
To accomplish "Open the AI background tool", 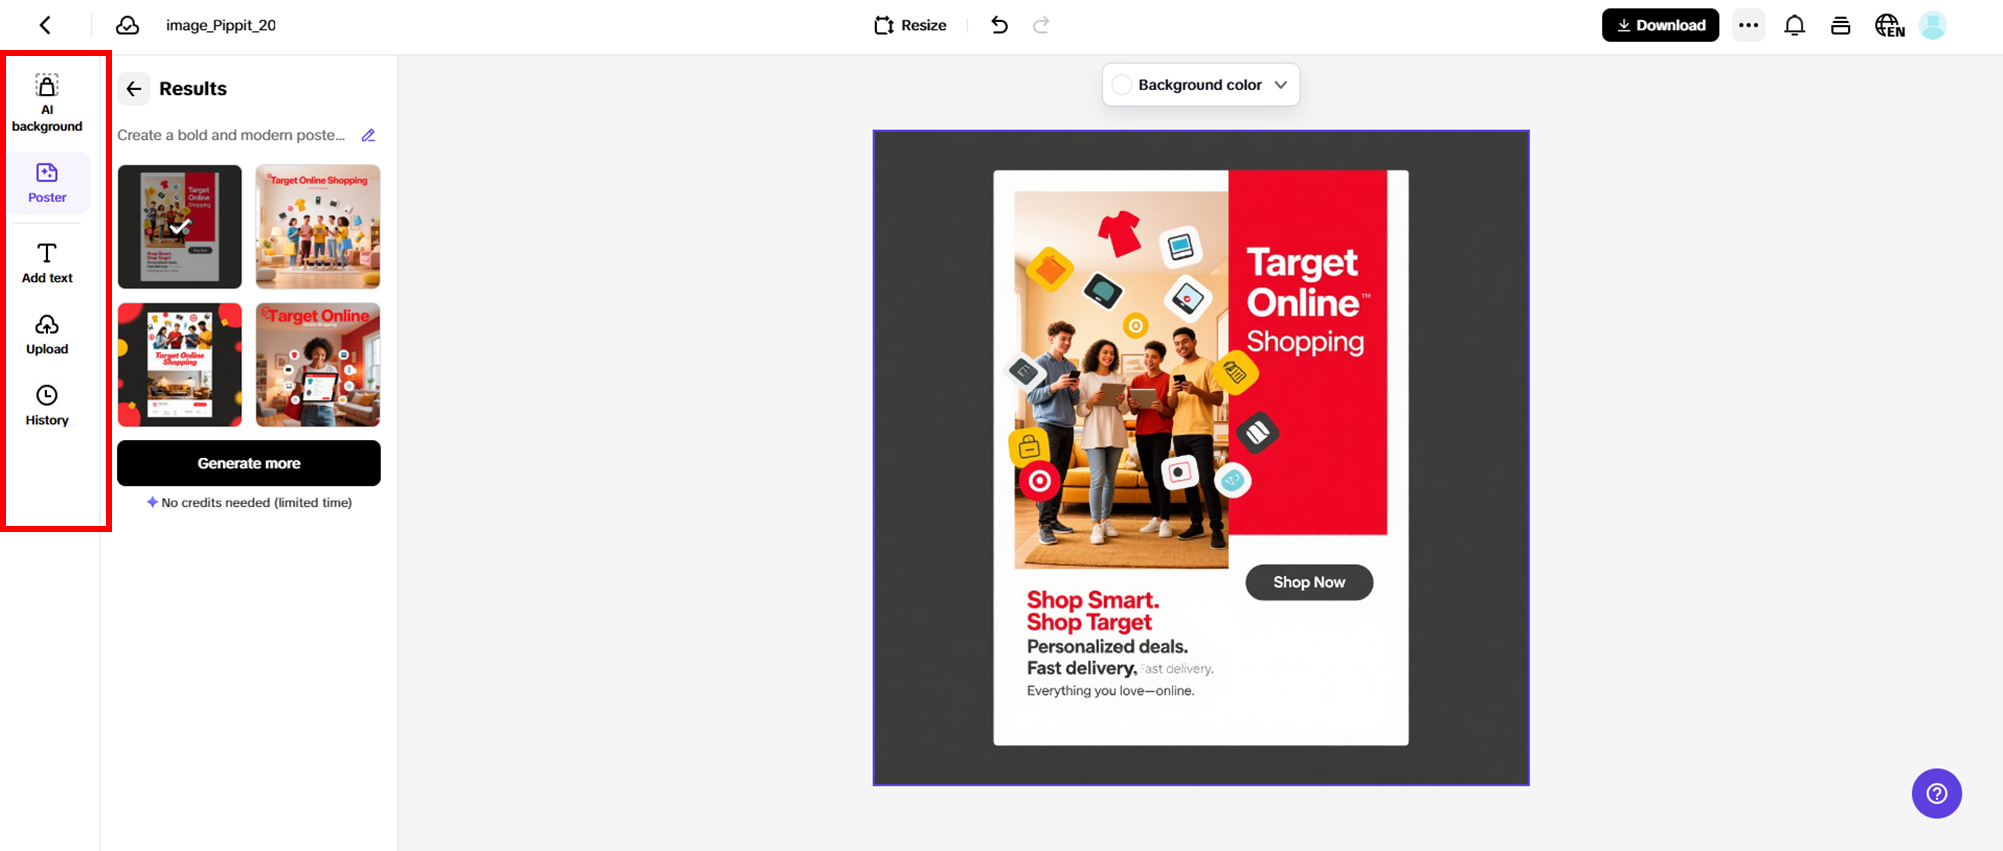I will [47, 103].
